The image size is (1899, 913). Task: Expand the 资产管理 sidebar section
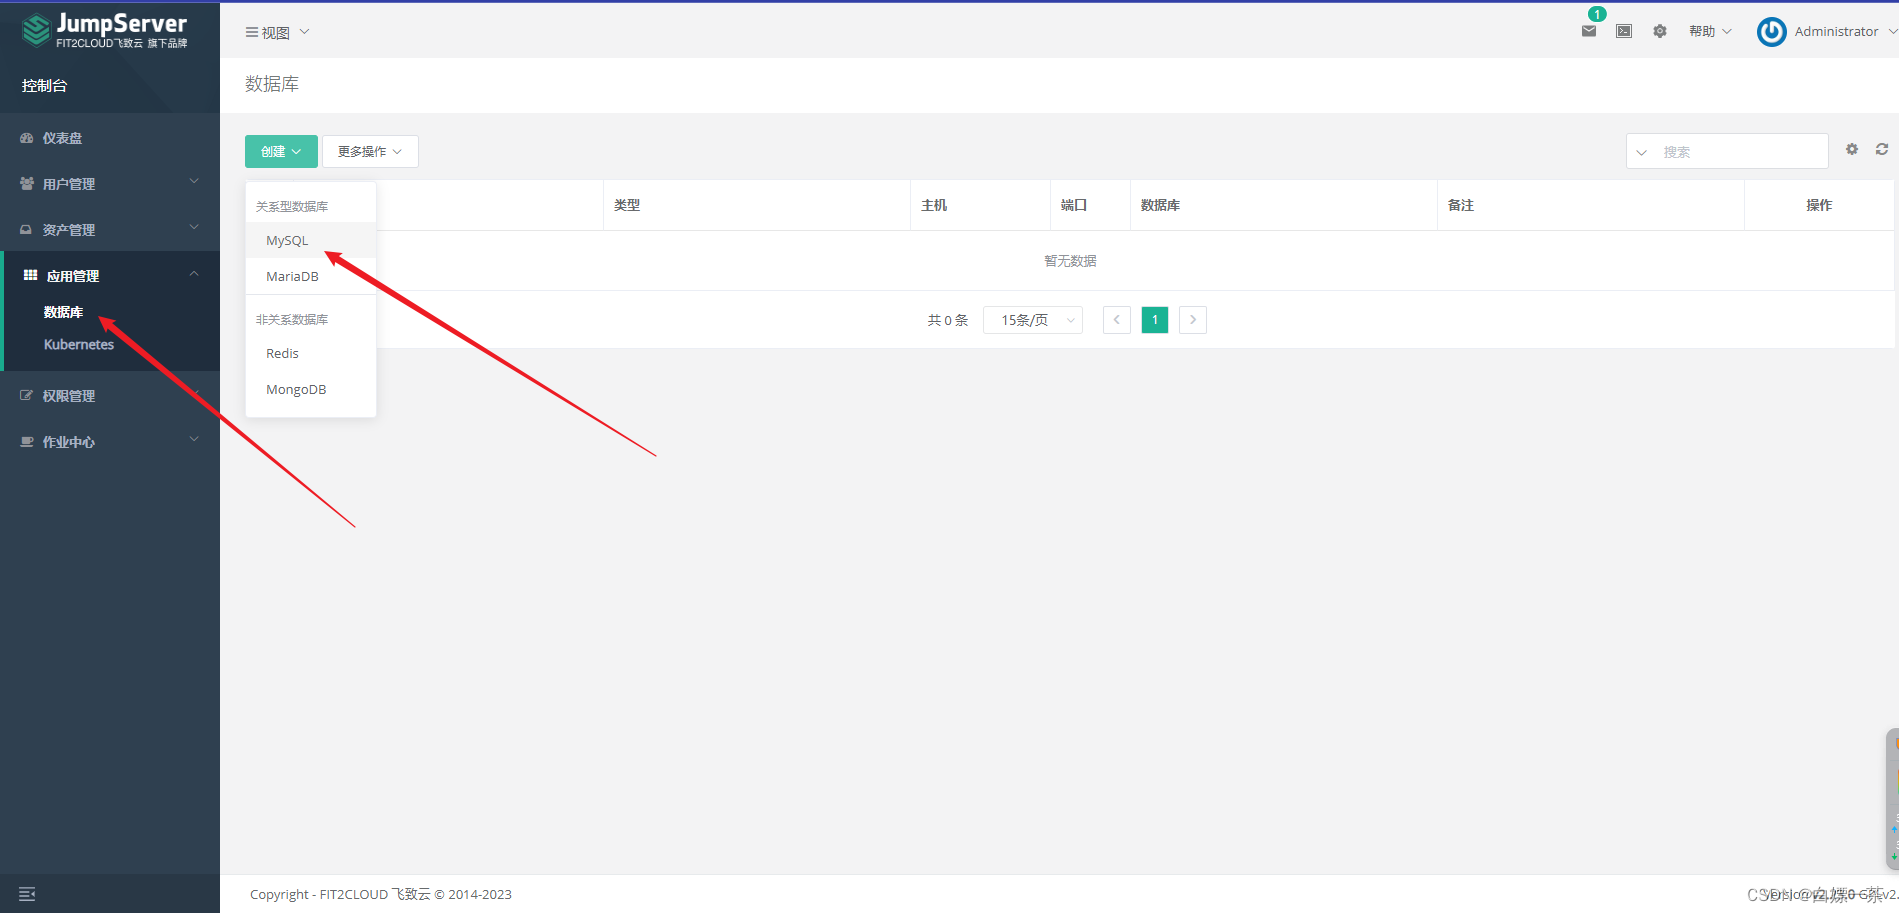[x=110, y=230]
